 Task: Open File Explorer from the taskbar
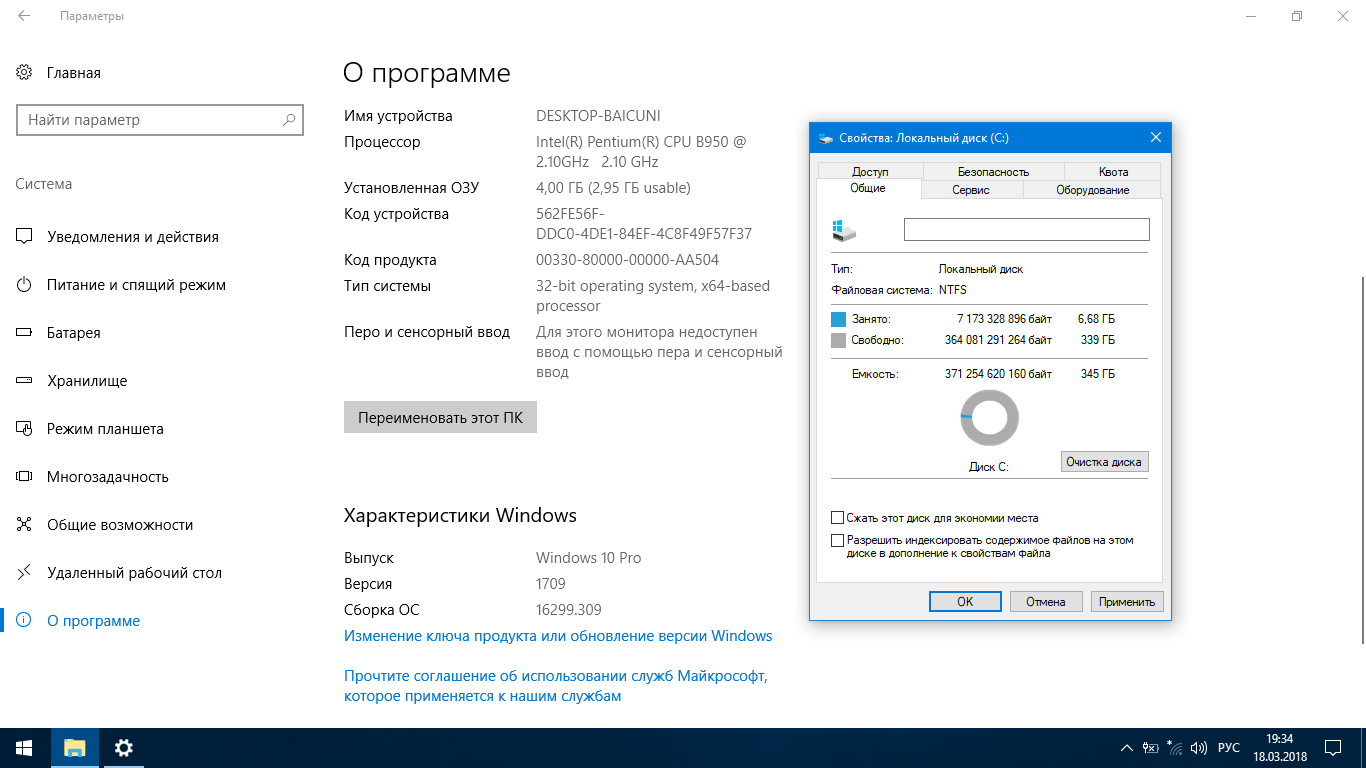click(75, 748)
